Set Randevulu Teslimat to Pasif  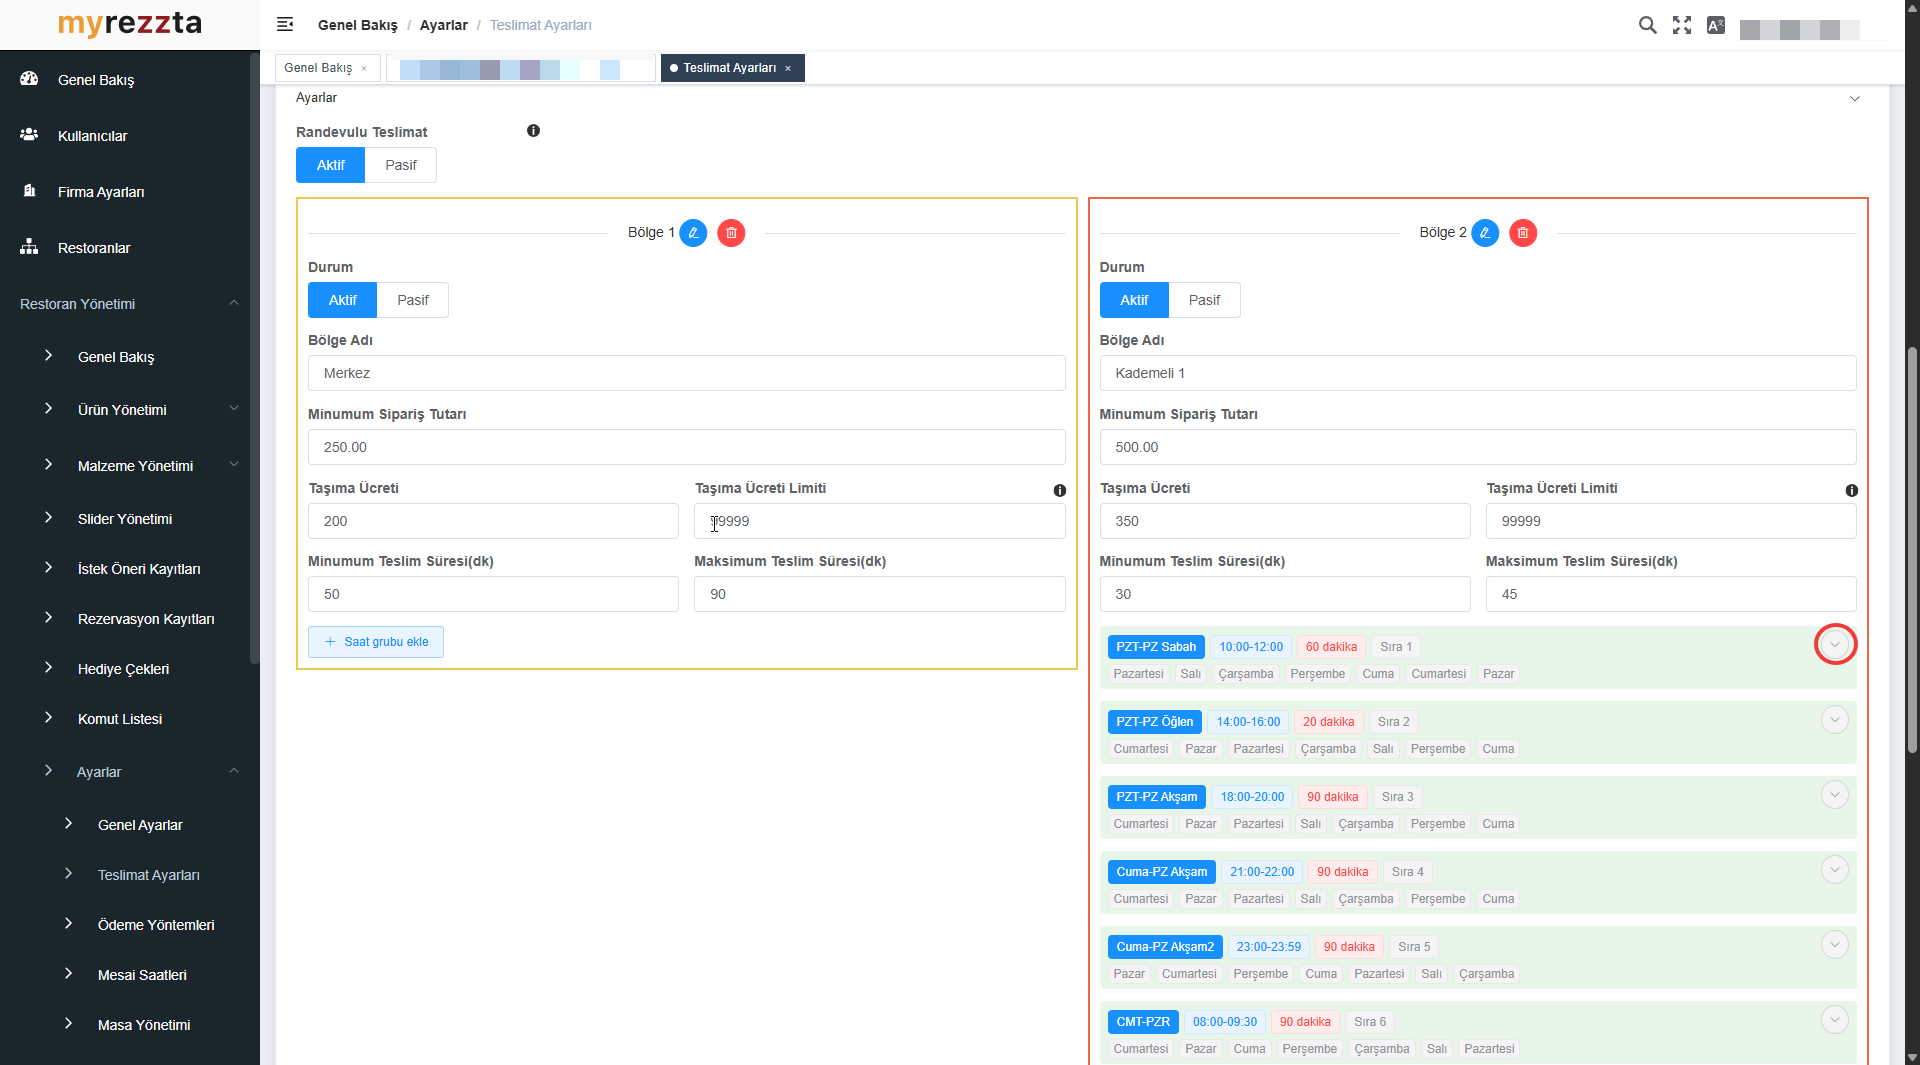401,165
